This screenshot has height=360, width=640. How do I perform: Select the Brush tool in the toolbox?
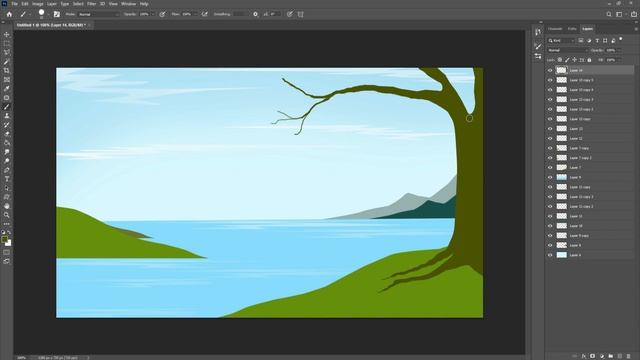click(7, 107)
